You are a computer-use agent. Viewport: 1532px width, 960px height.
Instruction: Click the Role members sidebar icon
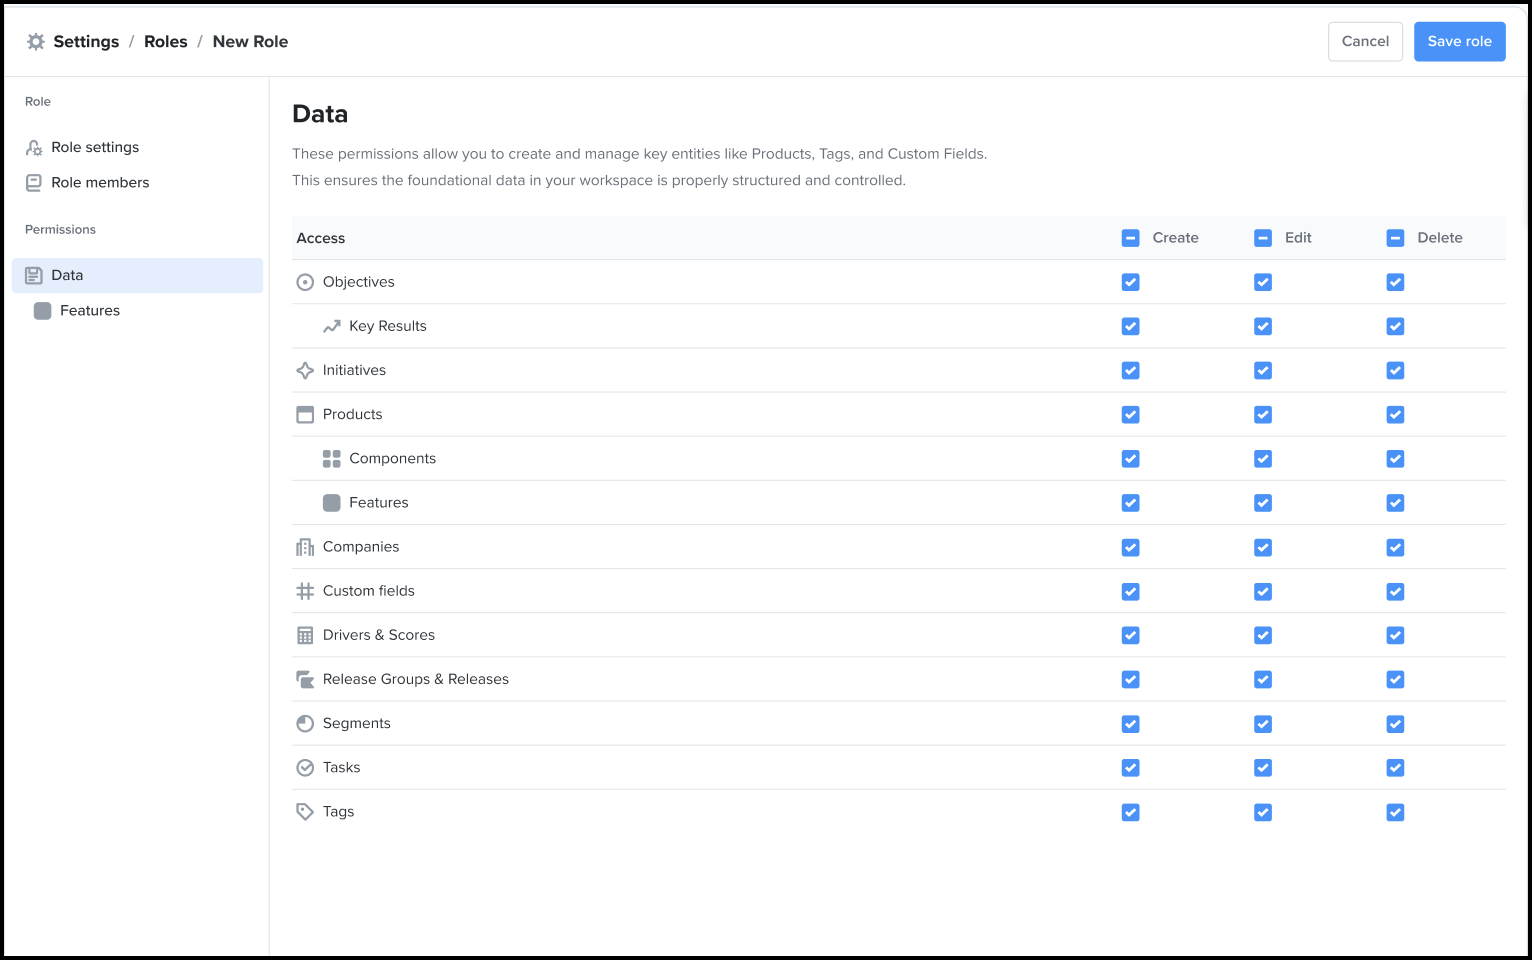coord(34,183)
